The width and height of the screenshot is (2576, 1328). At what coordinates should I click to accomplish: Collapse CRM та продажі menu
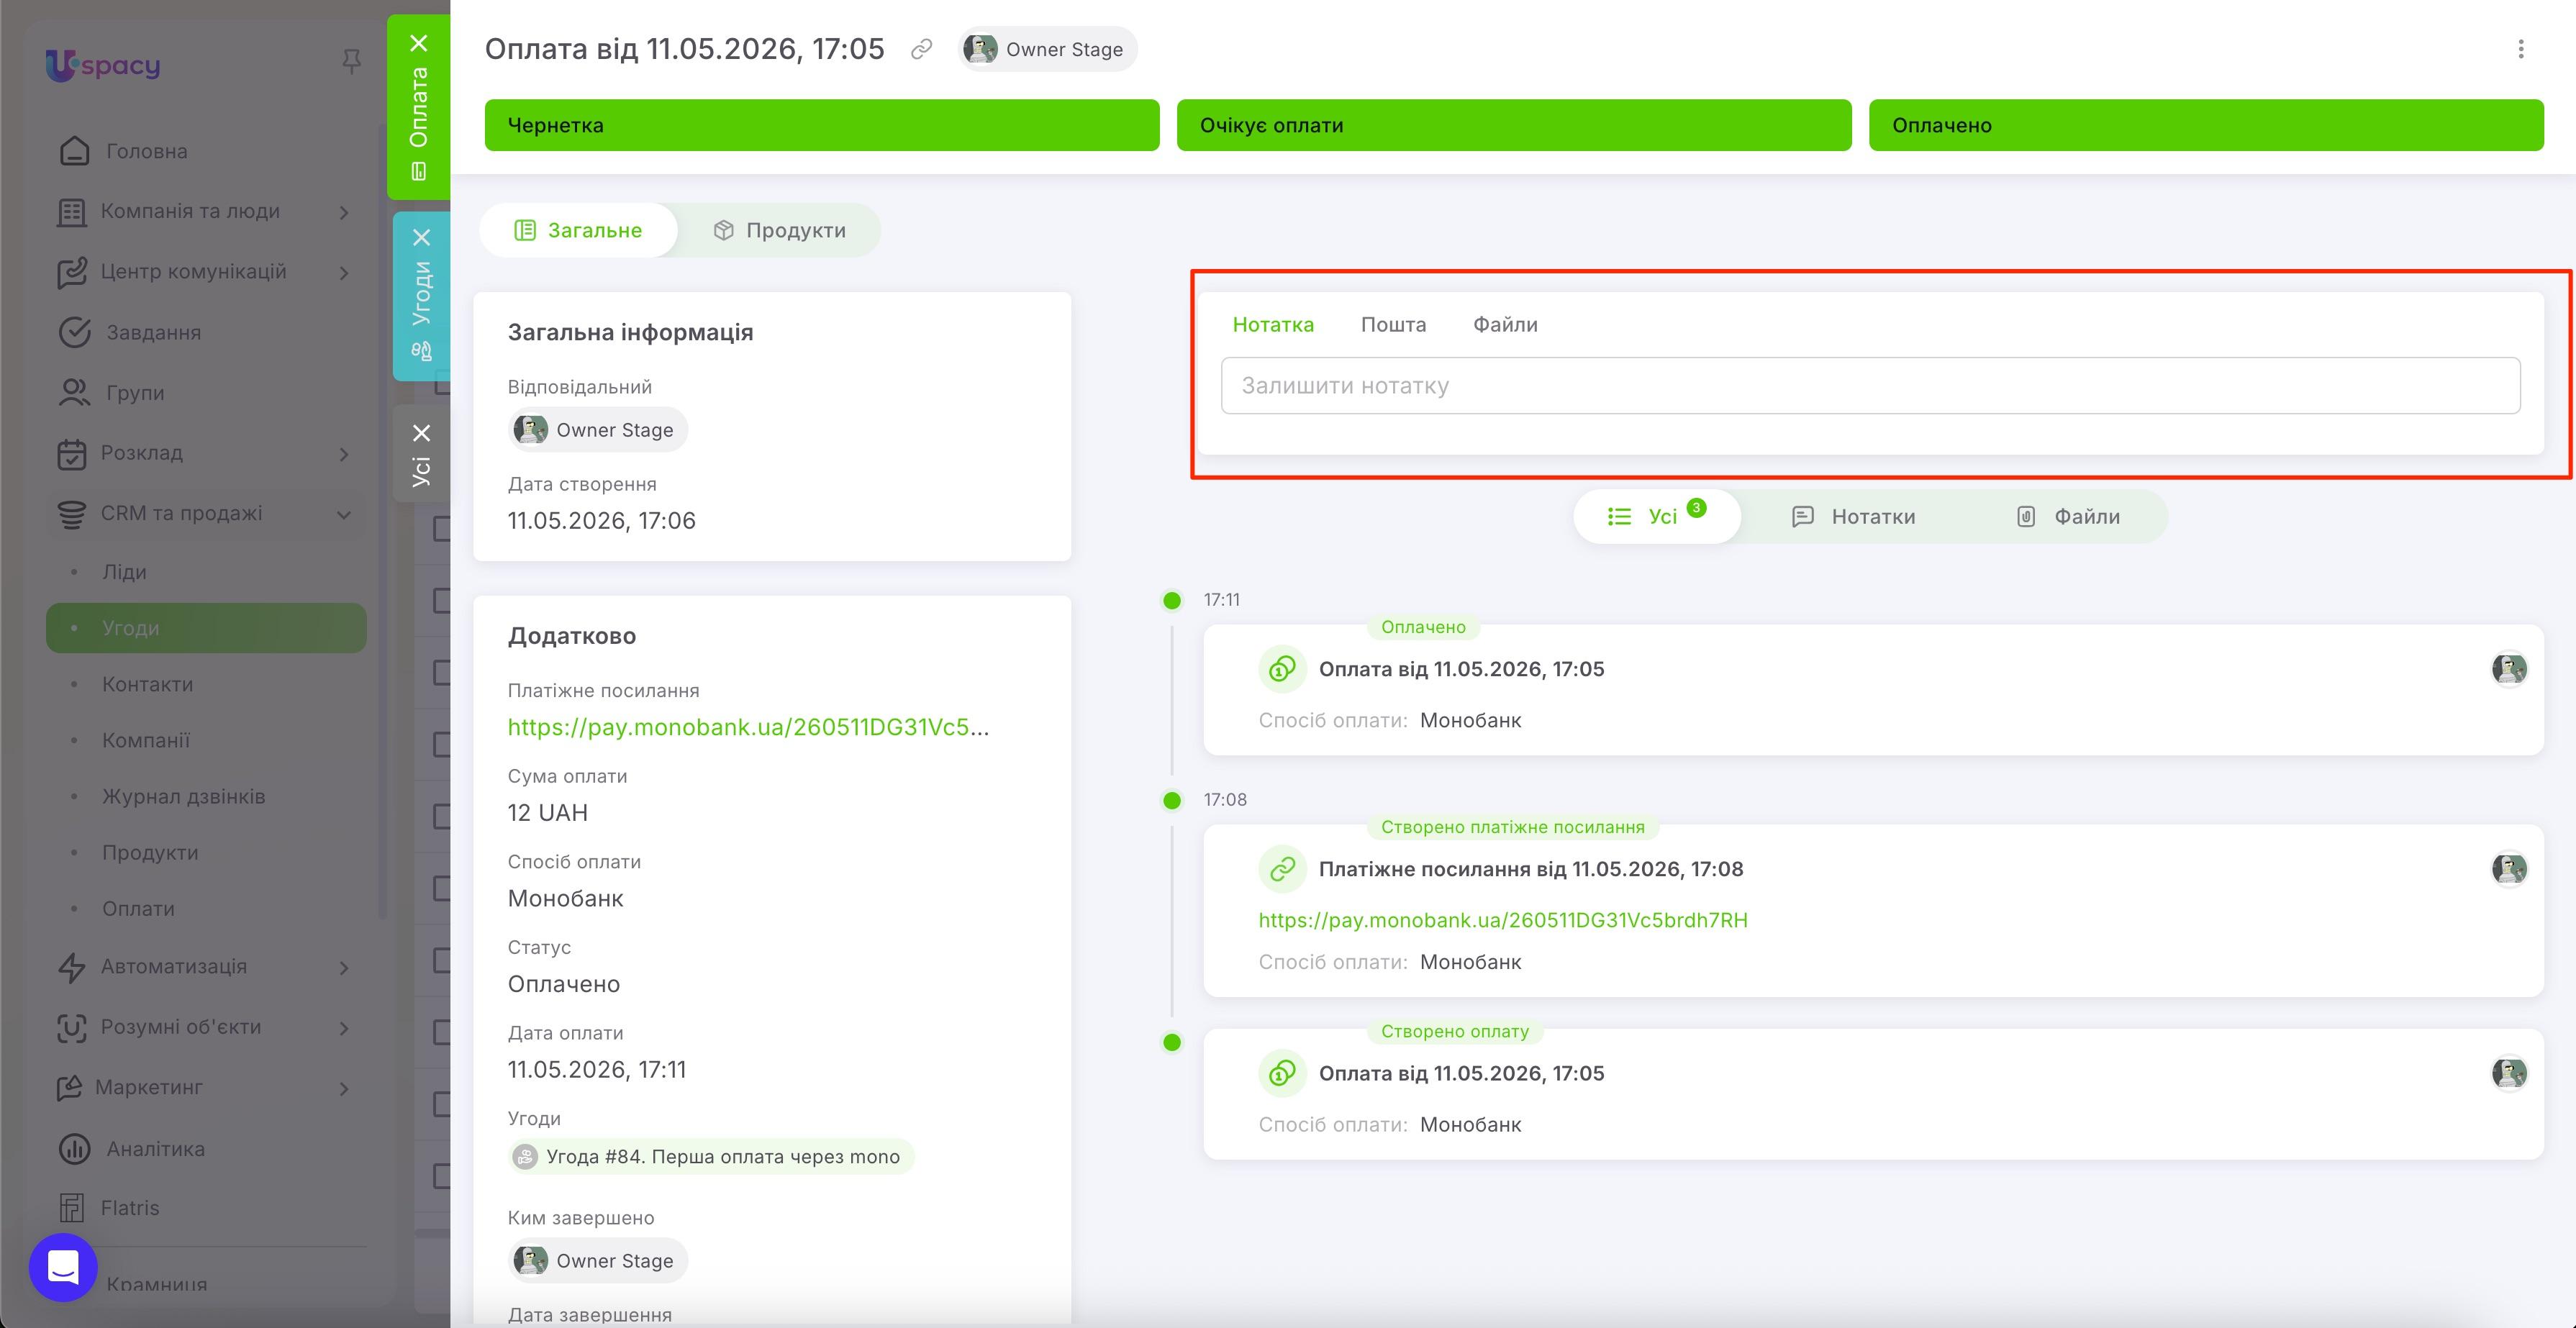(344, 514)
